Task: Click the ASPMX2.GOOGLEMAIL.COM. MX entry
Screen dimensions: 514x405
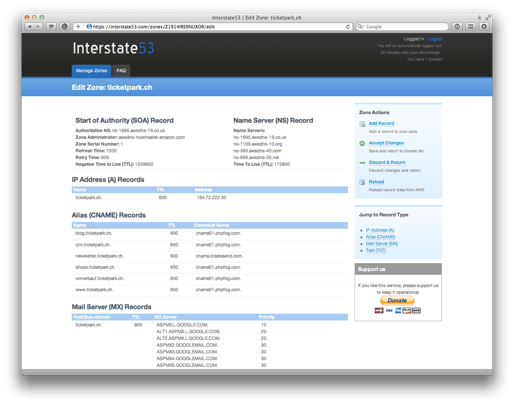Action: pos(187,345)
